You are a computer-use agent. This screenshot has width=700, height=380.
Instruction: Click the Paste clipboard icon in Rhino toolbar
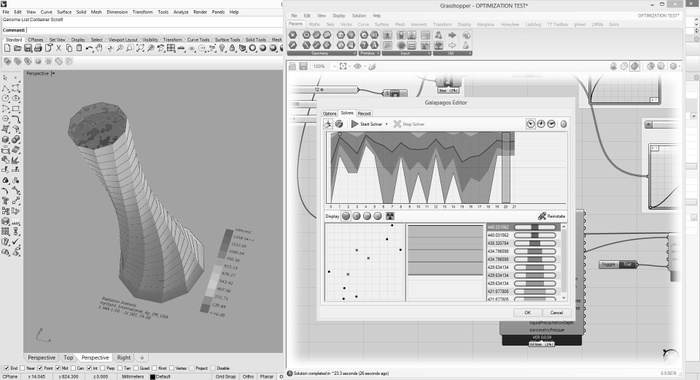pyautogui.click(x=79, y=48)
